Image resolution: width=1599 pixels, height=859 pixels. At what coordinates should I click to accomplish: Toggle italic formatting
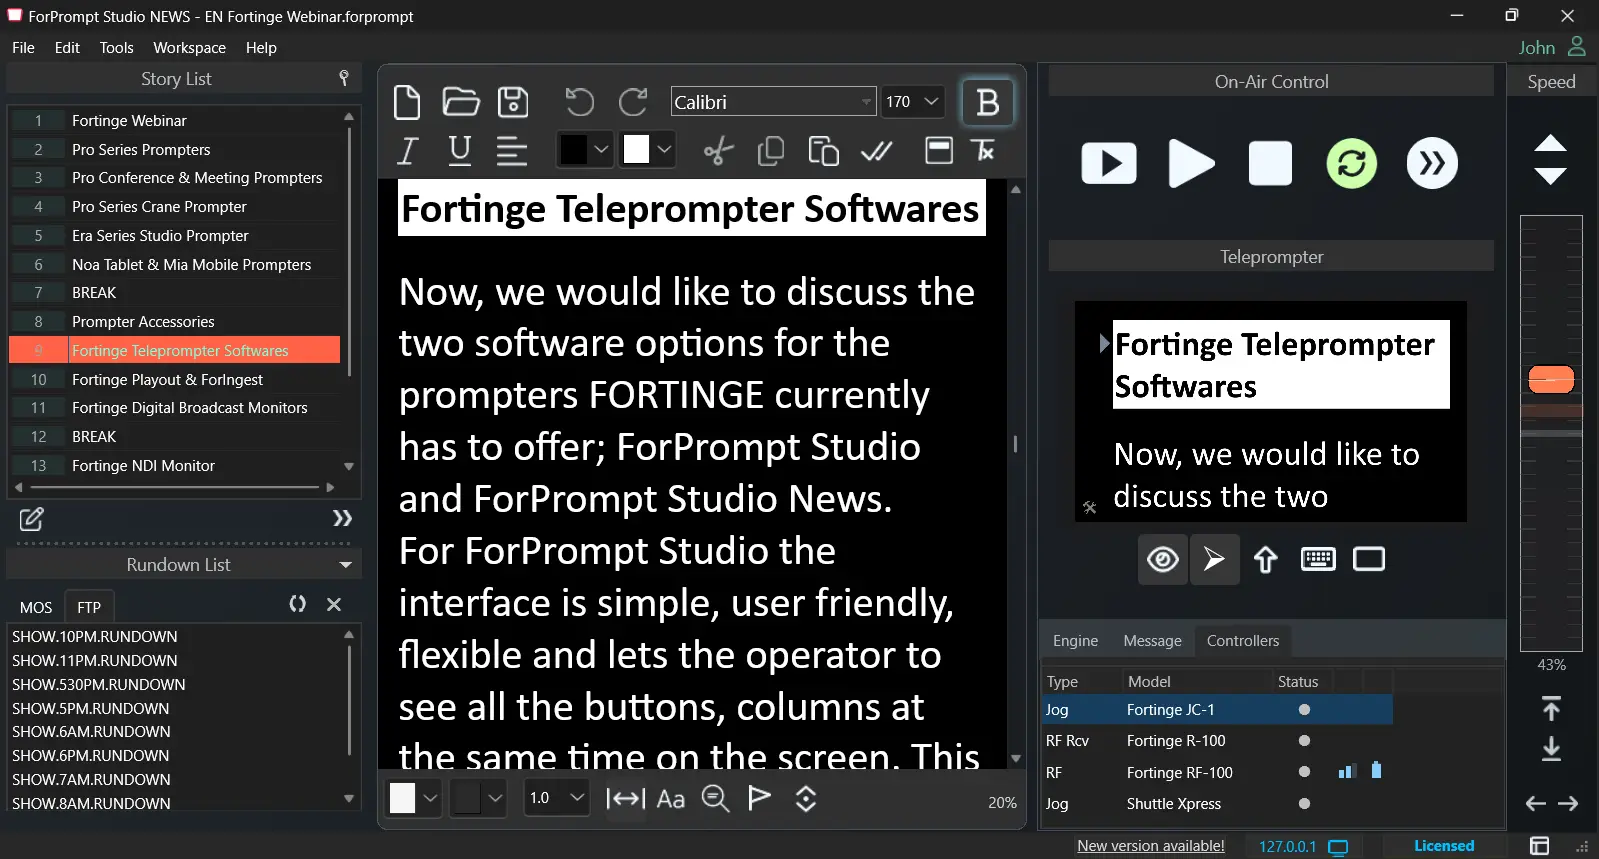407,151
